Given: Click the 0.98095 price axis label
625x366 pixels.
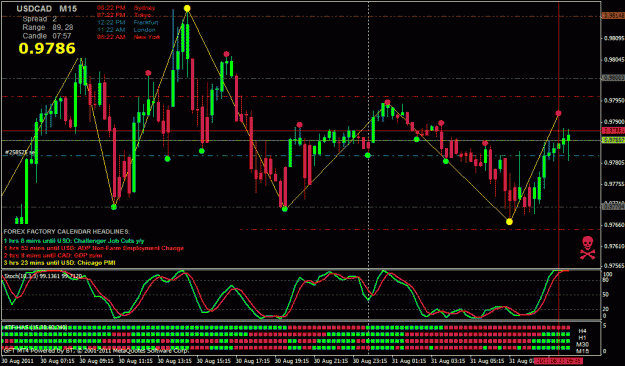Looking at the screenshot, I should click(614, 39).
